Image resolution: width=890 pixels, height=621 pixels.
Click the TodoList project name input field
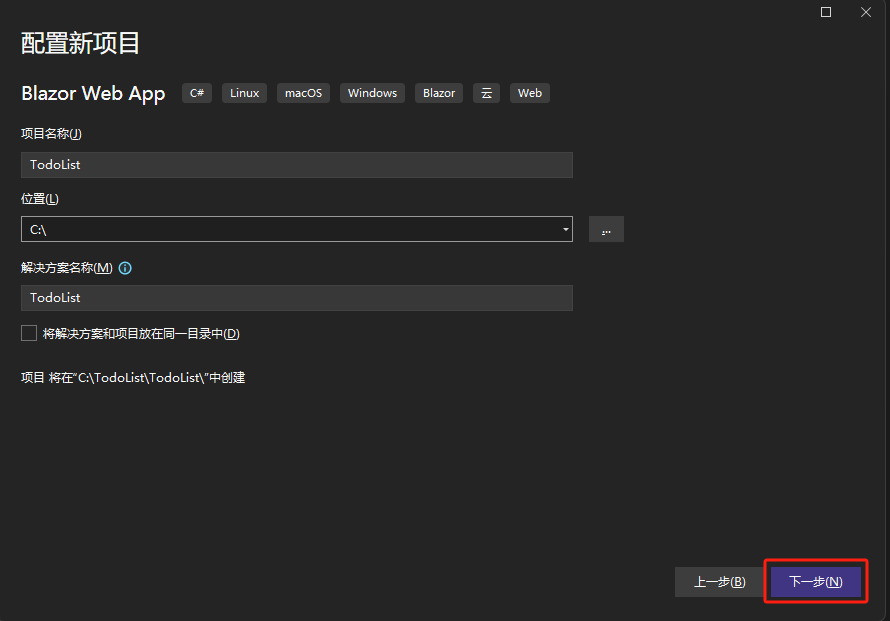(x=296, y=164)
